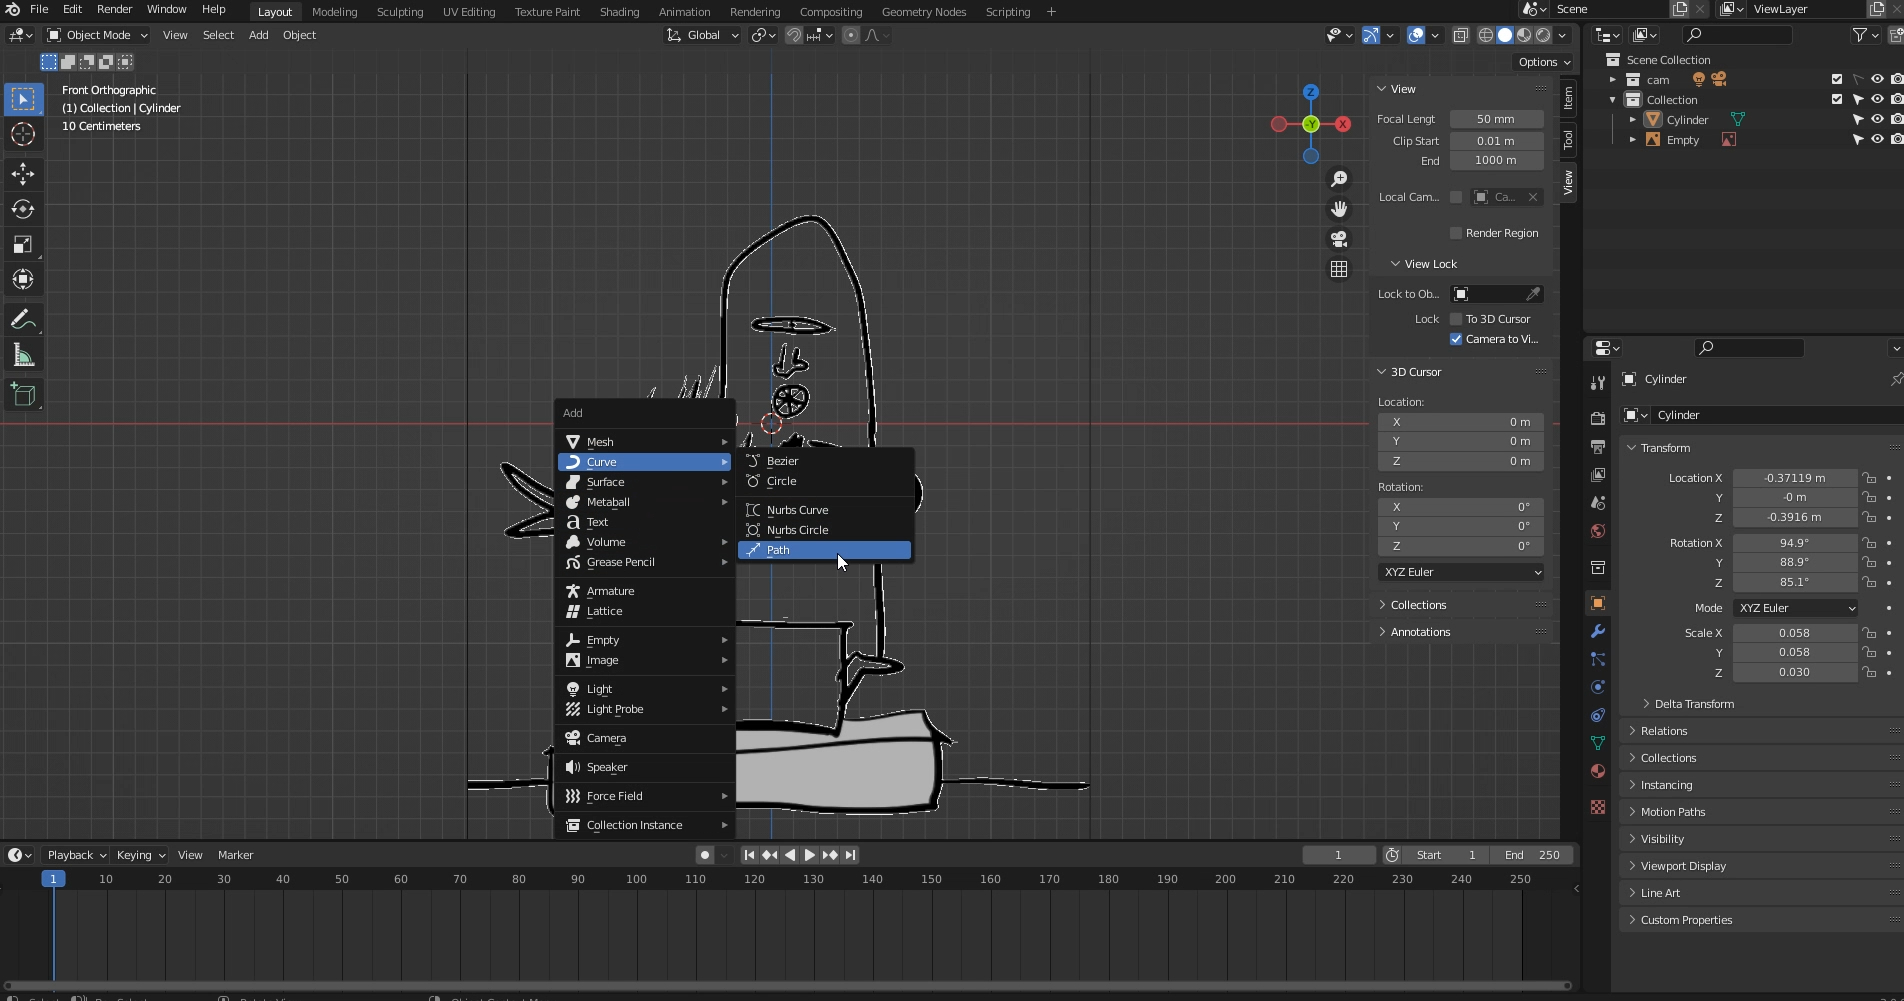Image resolution: width=1904 pixels, height=1001 pixels.
Task: Toggle camera view in viewport
Action: 1338,239
